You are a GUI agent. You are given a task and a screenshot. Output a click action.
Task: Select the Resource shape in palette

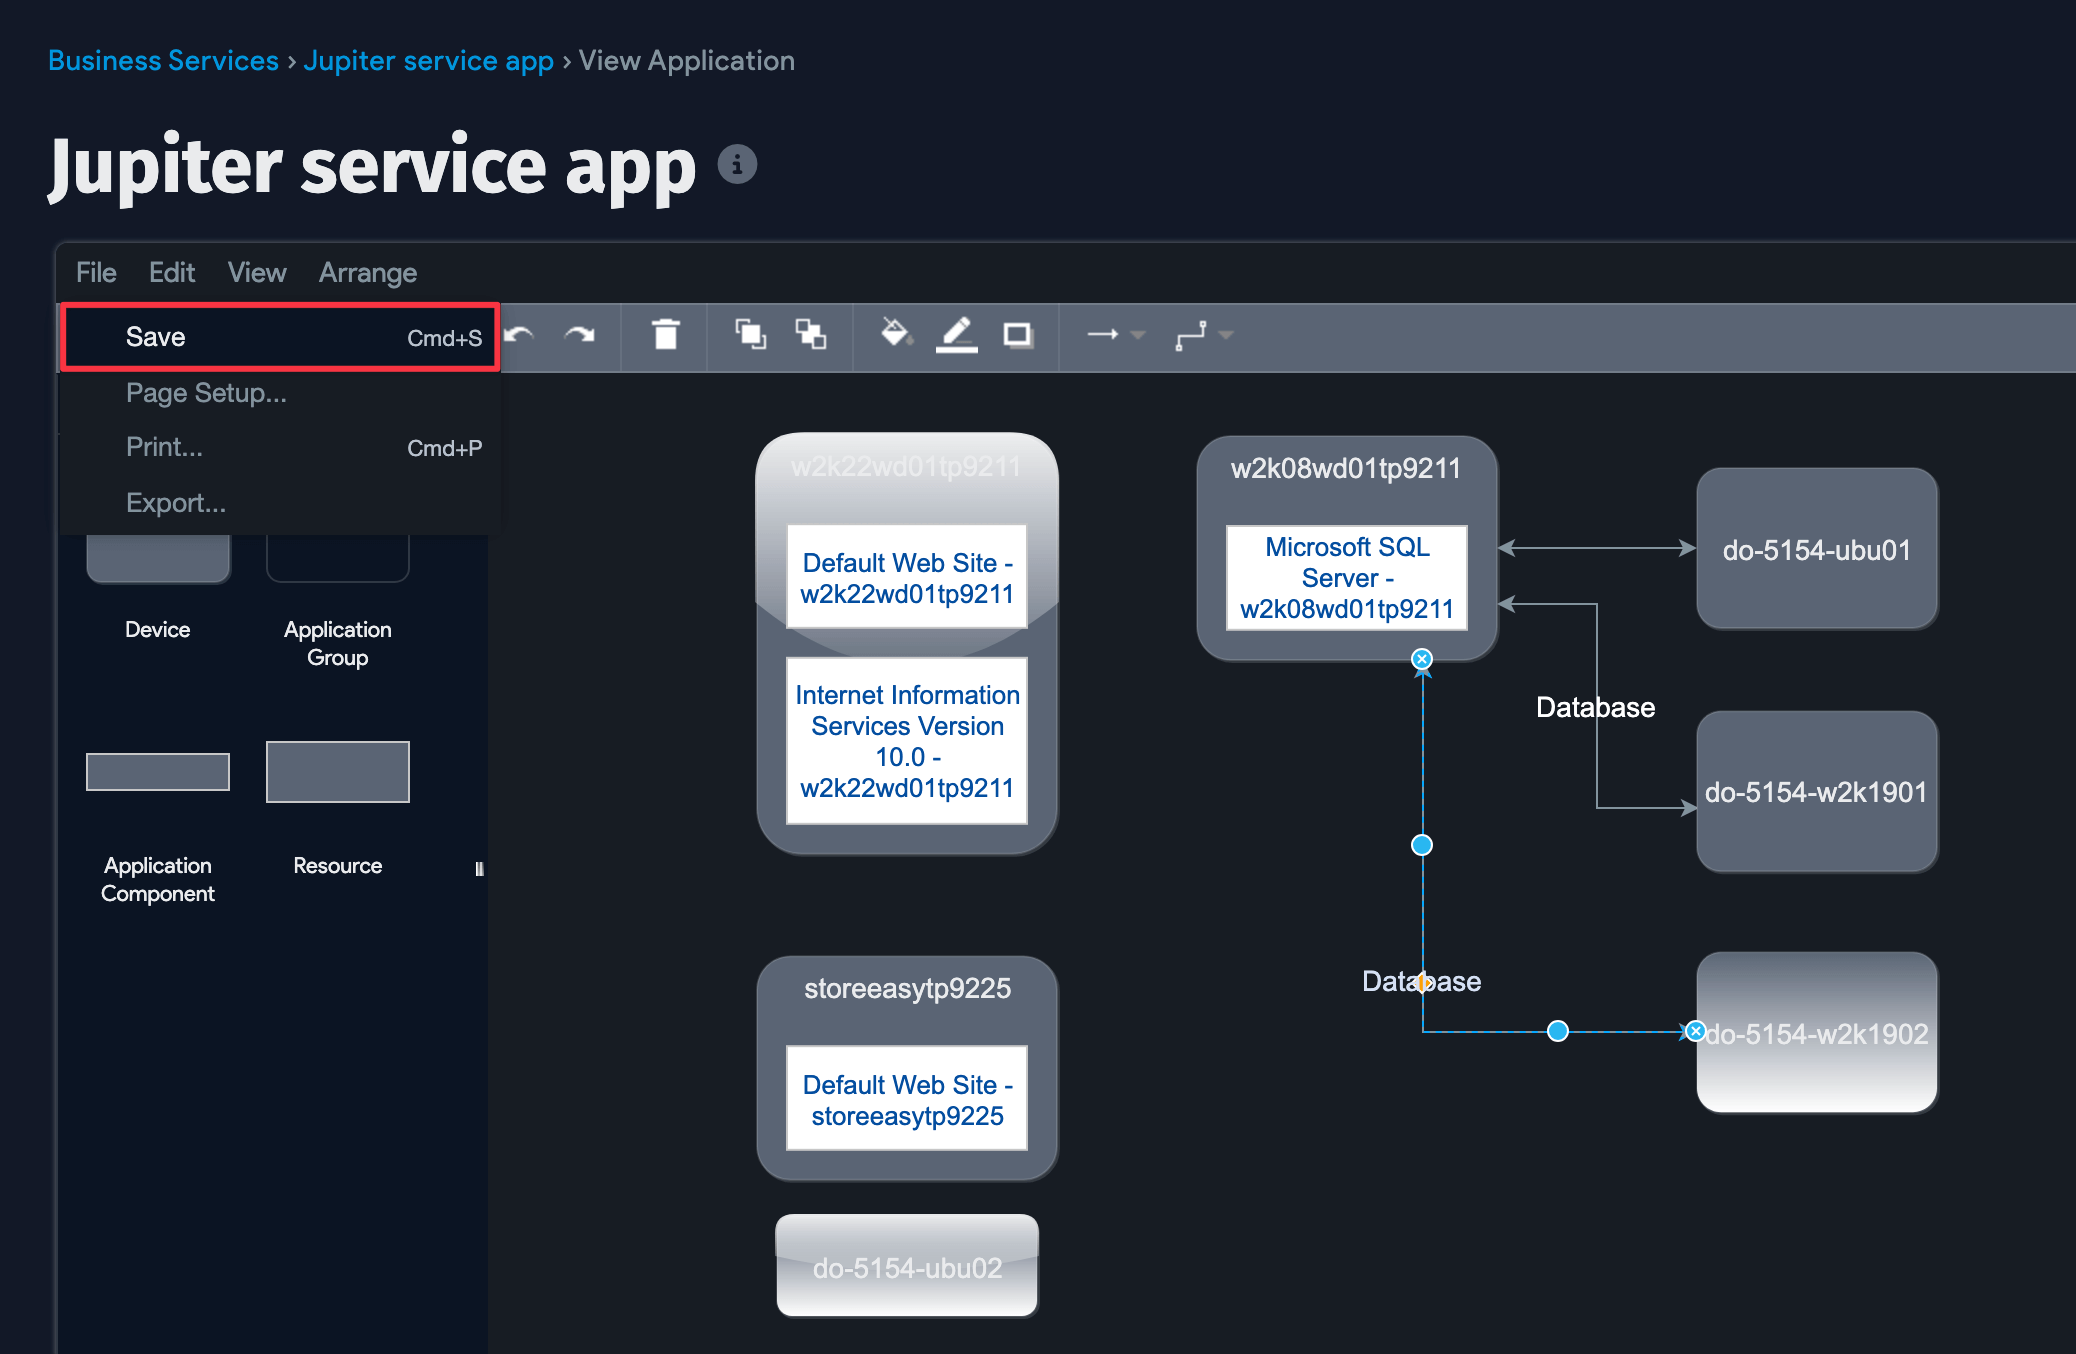click(338, 772)
